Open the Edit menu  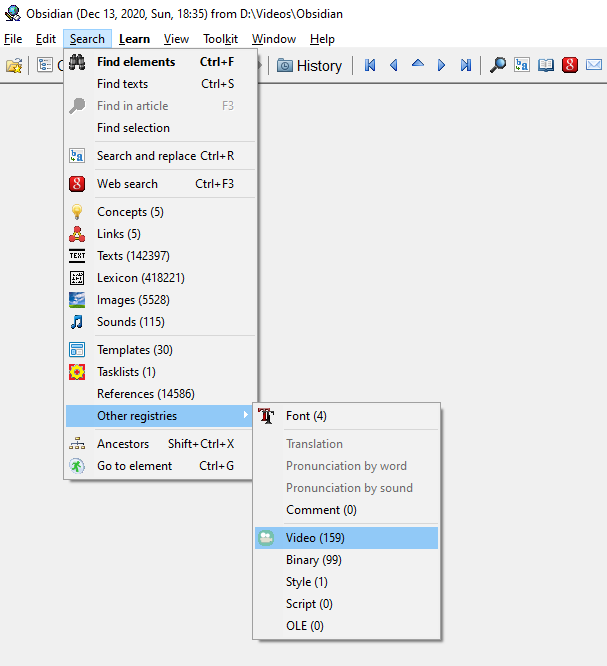coord(45,39)
